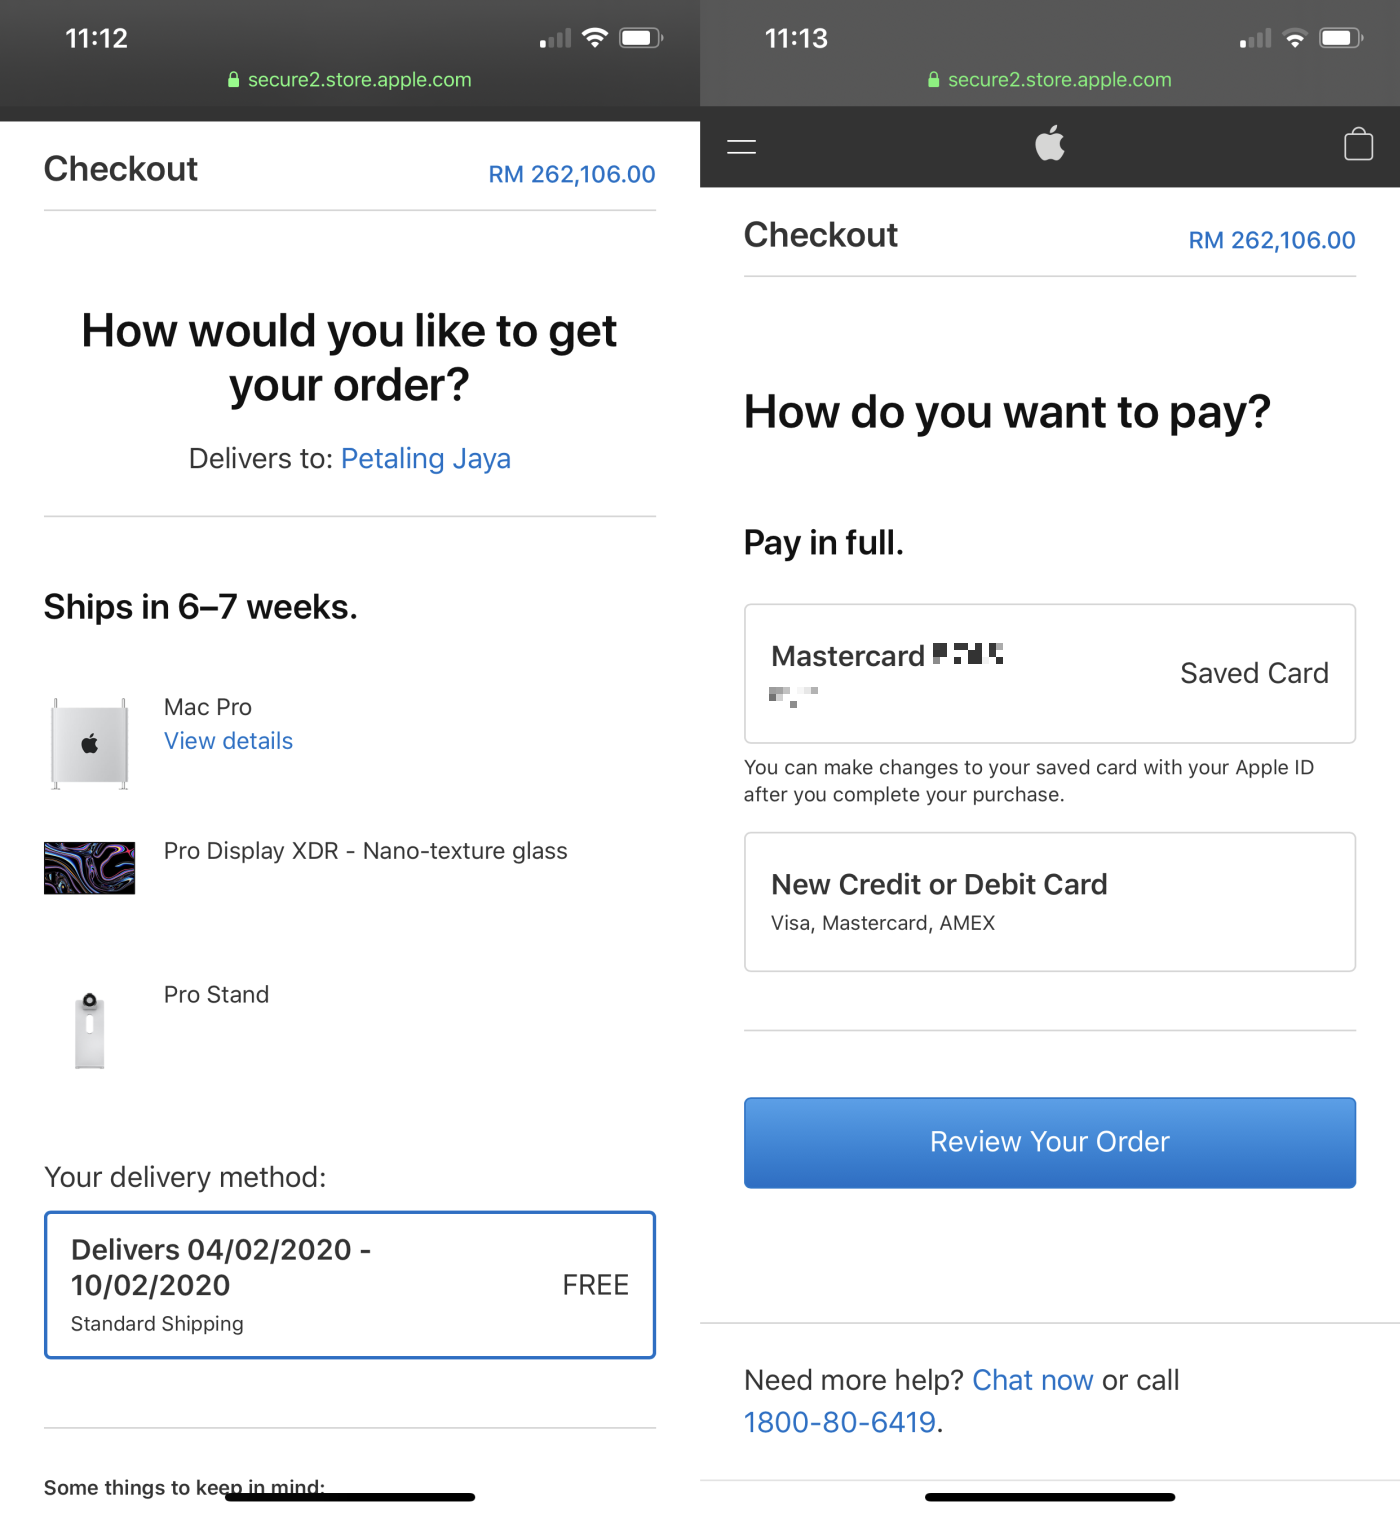The height and width of the screenshot is (1515, 1400).
Task: Choose New Credit or Debit Card
Action: (1050, 901)
